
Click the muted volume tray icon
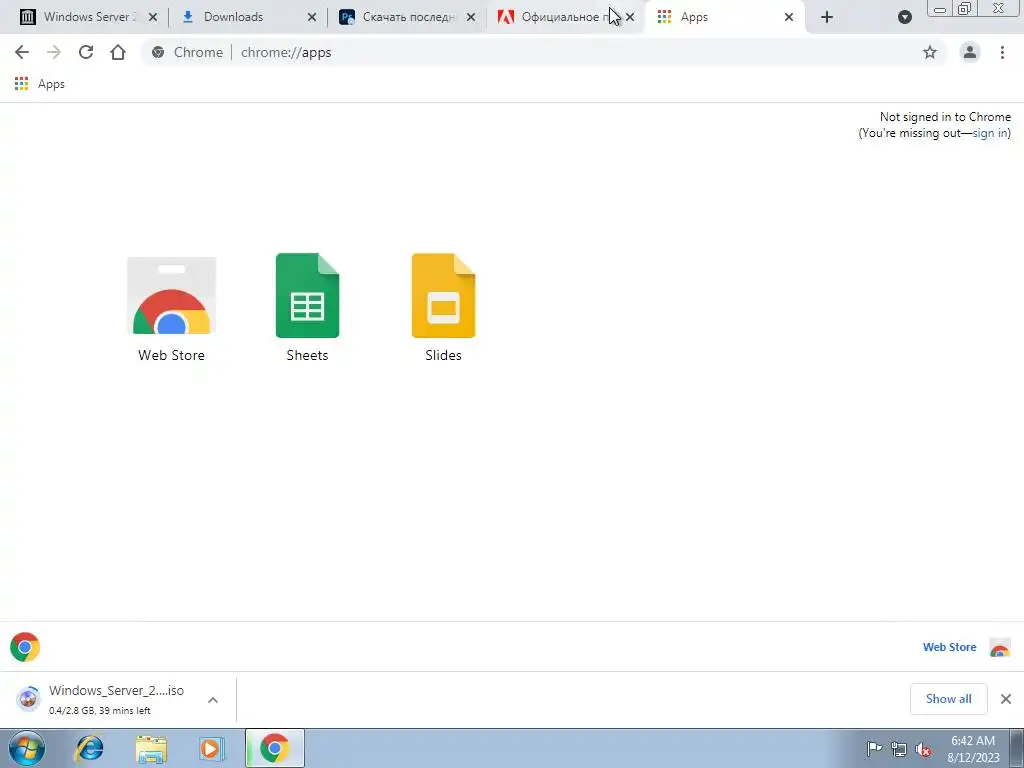click(923, 749)
